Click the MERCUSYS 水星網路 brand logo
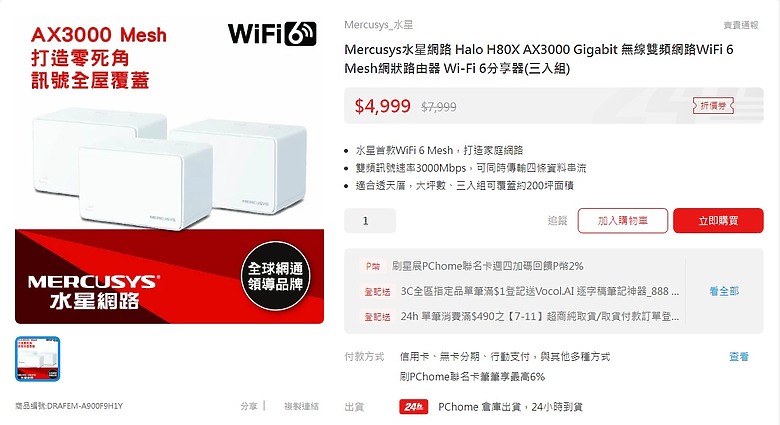The width and height of the screenshot is (780, 425). click(x=93, y=293)
